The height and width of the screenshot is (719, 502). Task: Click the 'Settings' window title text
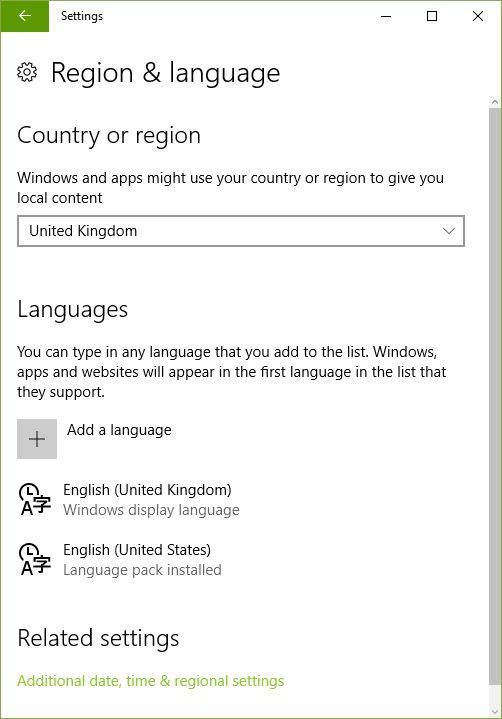tap(82, 16)
